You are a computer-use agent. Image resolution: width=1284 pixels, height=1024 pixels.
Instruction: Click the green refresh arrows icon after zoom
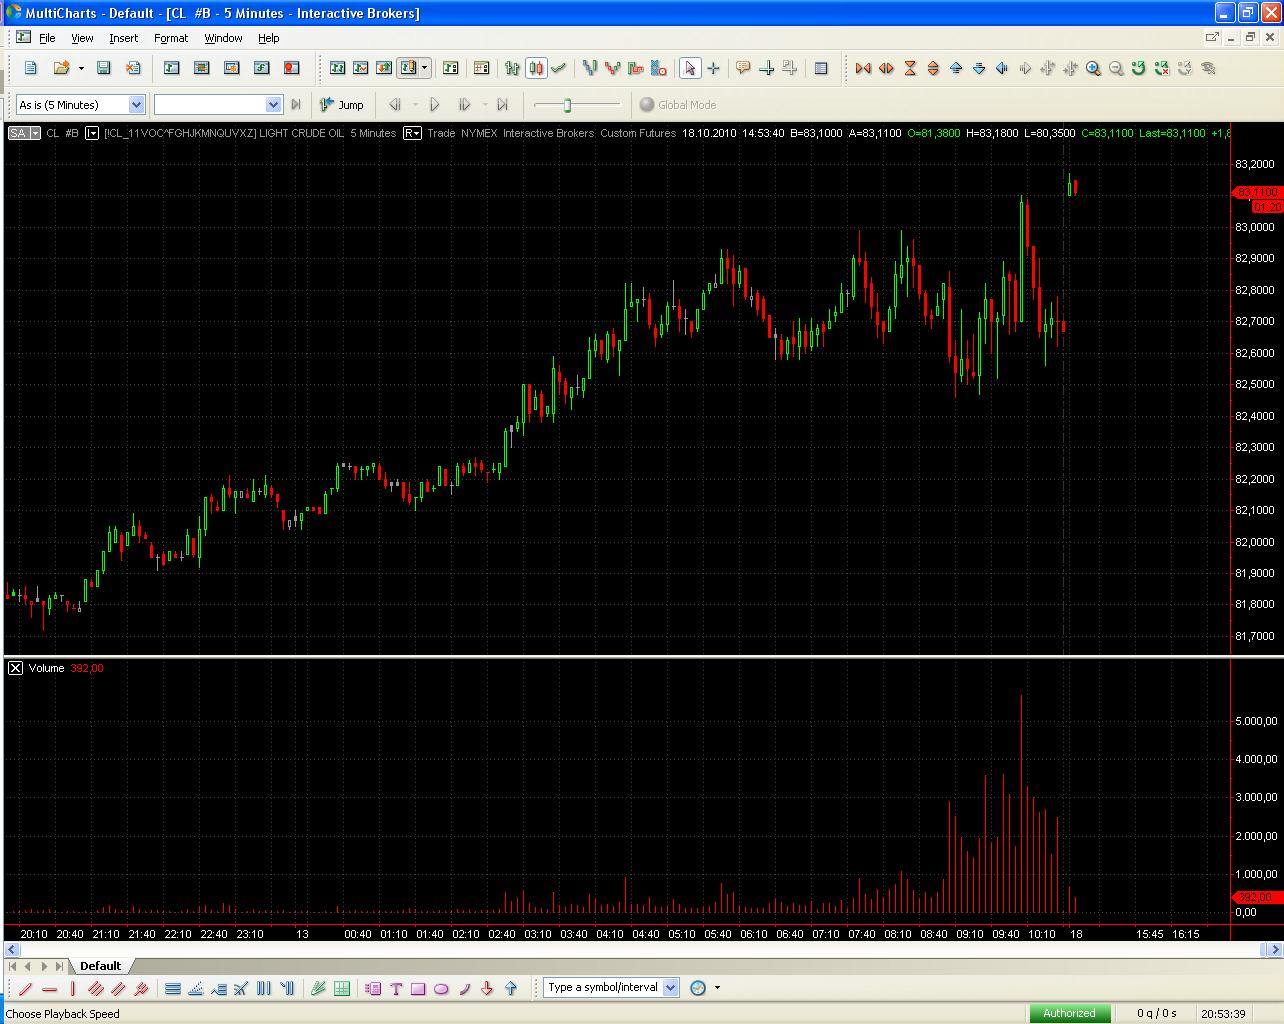[1139, 68]
